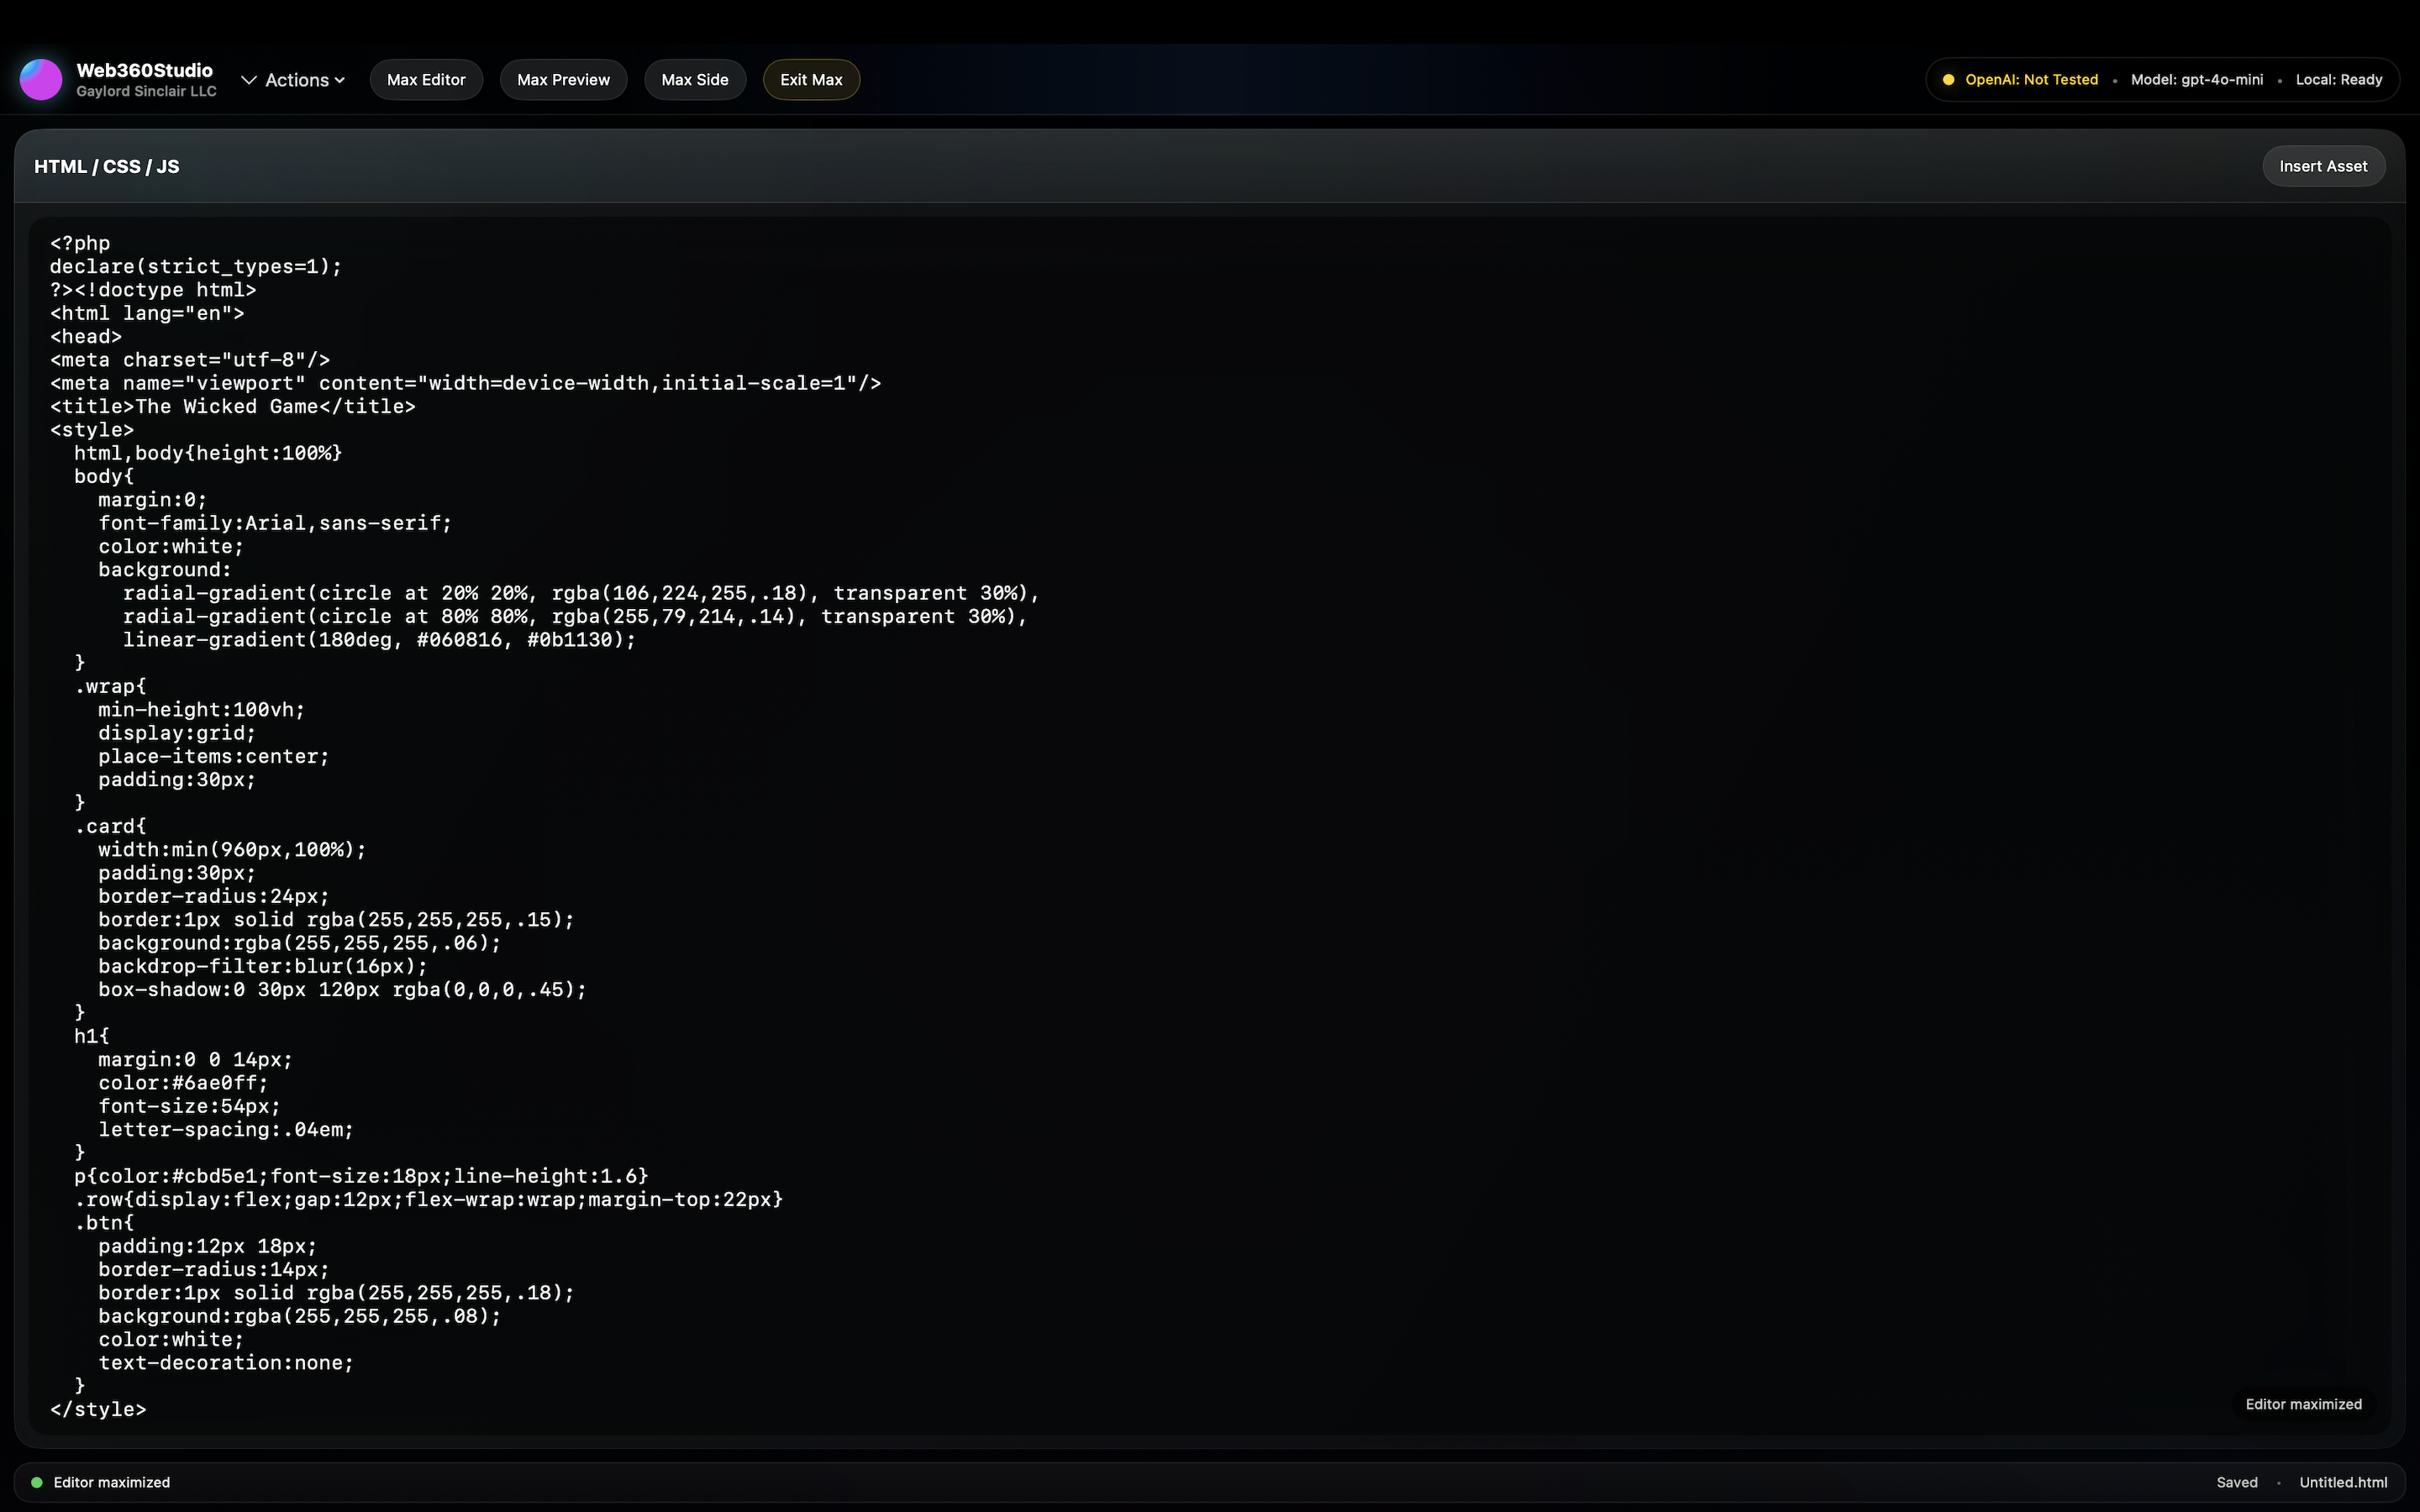The height and width of the screenshot is (1512, 2420).
Task: Click the Insert Asset button
Action: [x=2323, y=165]
